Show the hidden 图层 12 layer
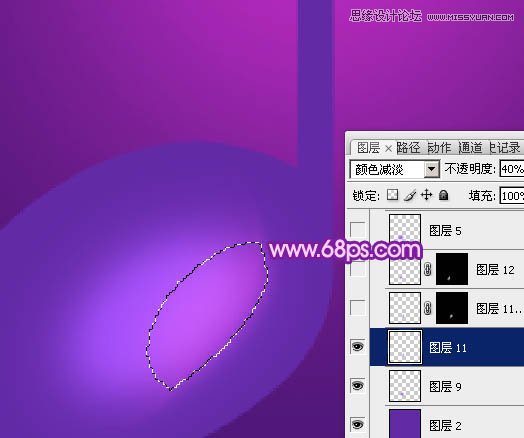Viewport: 524px width, 438px height. point(357,269)
